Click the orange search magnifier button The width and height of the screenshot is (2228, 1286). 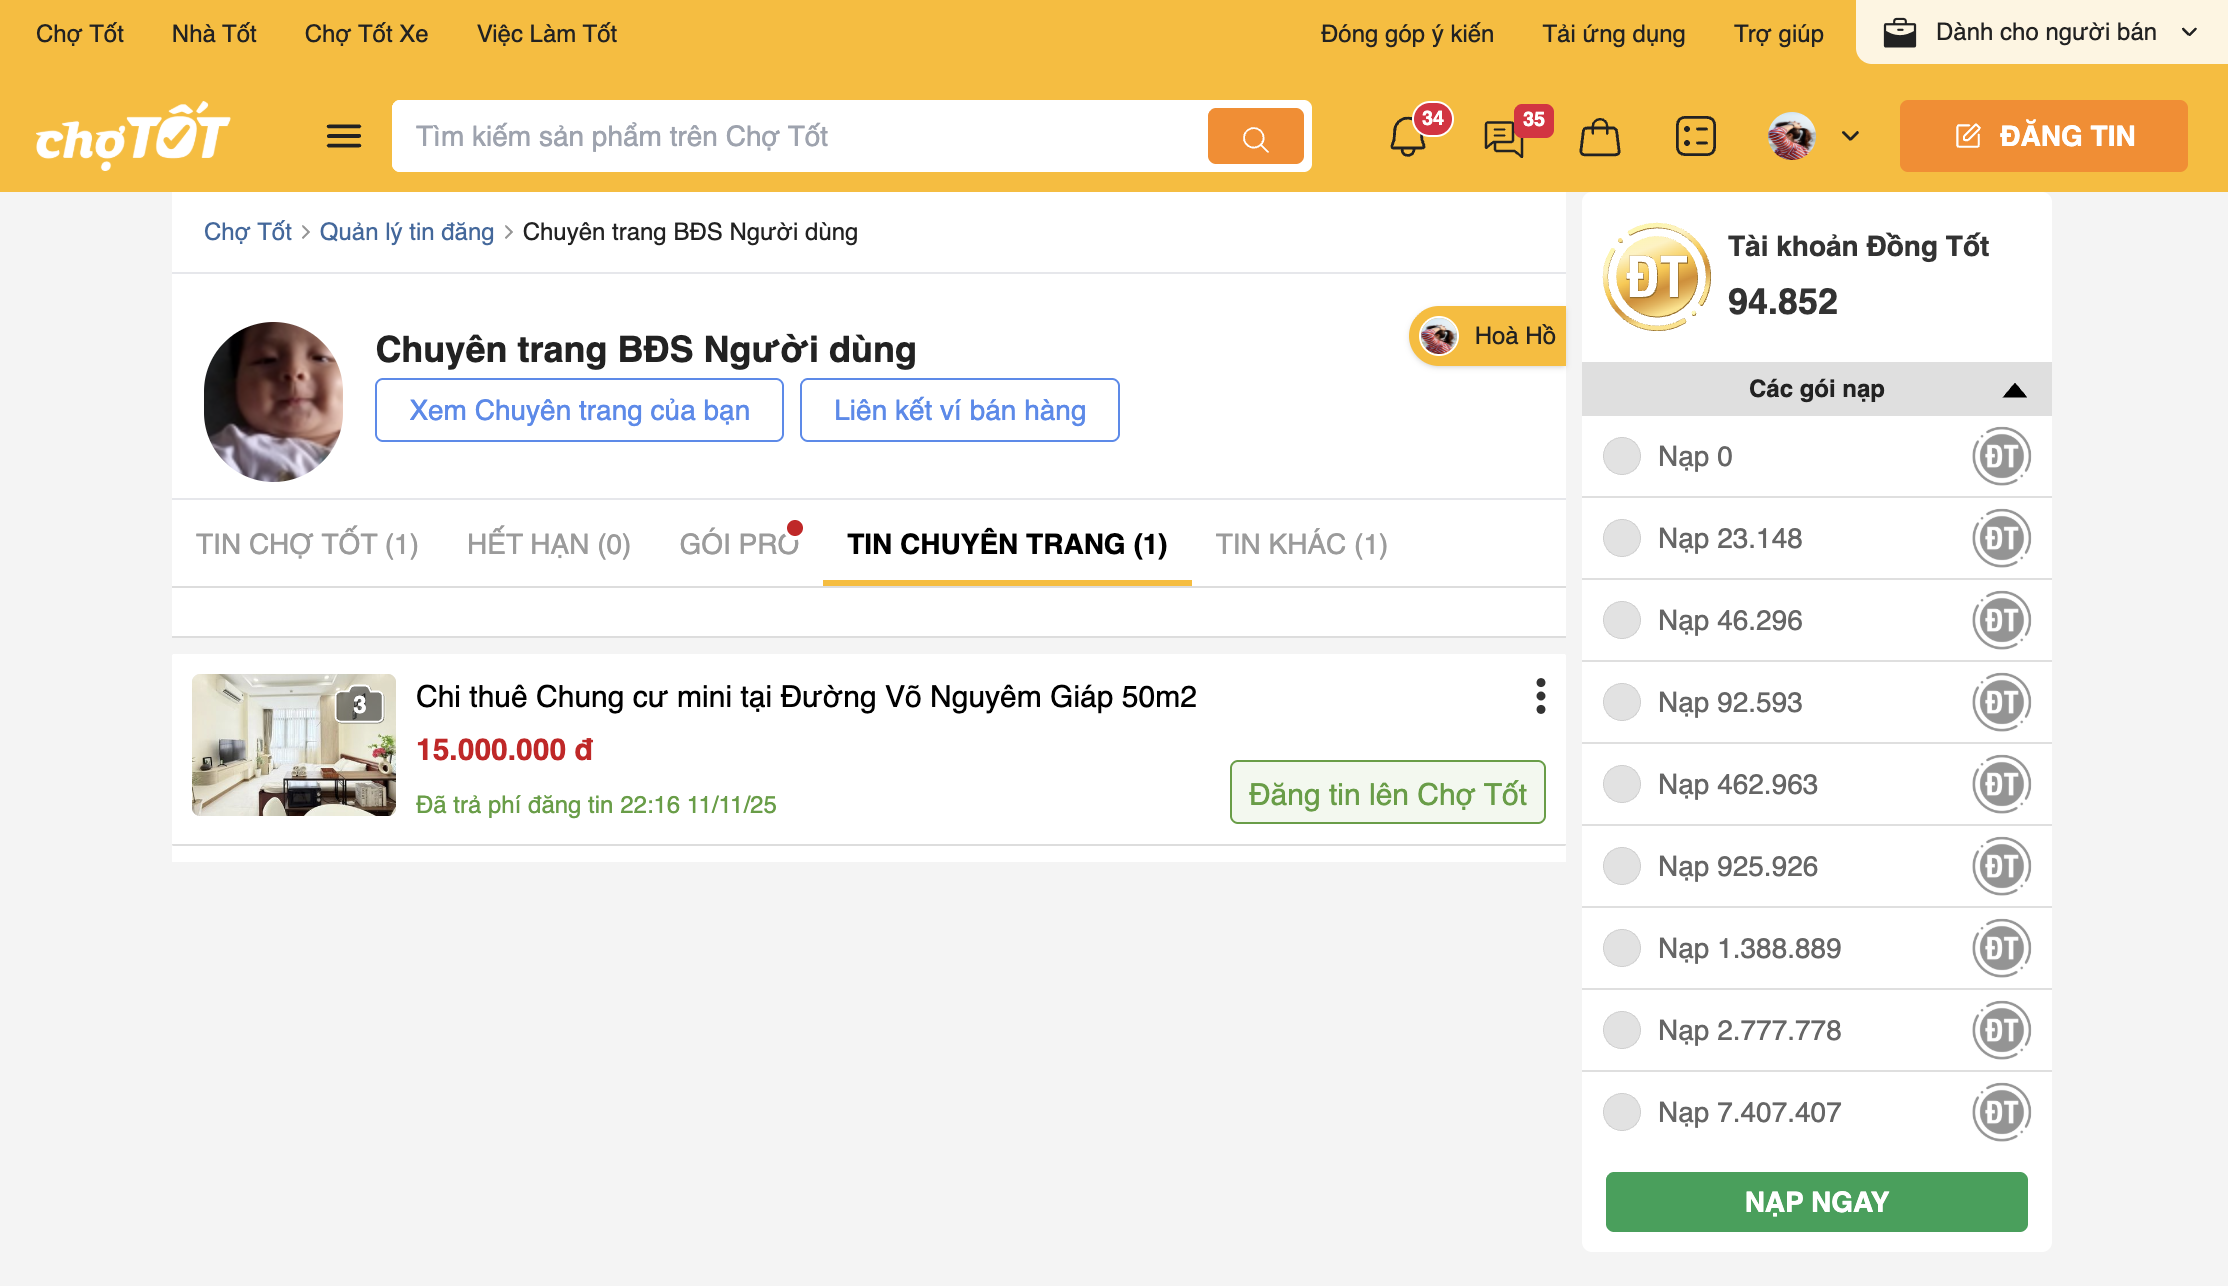[1255, 137]
